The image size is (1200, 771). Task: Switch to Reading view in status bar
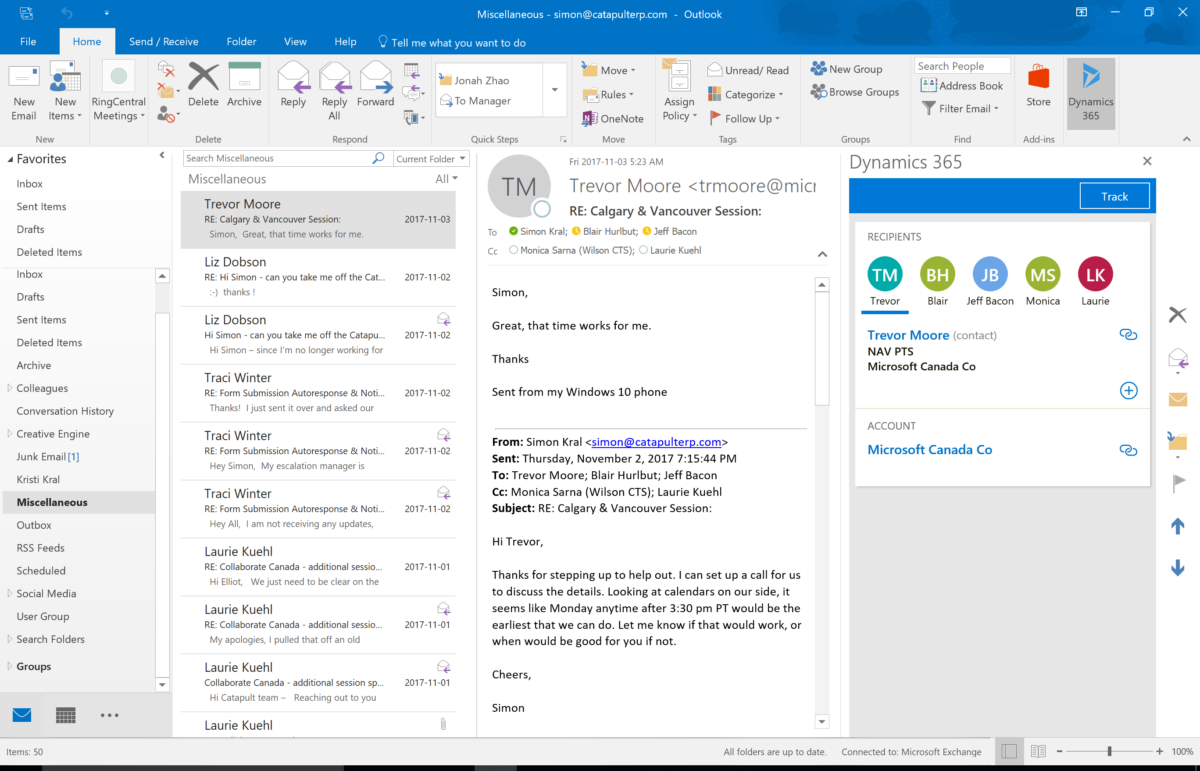[x=1038, y=751]
